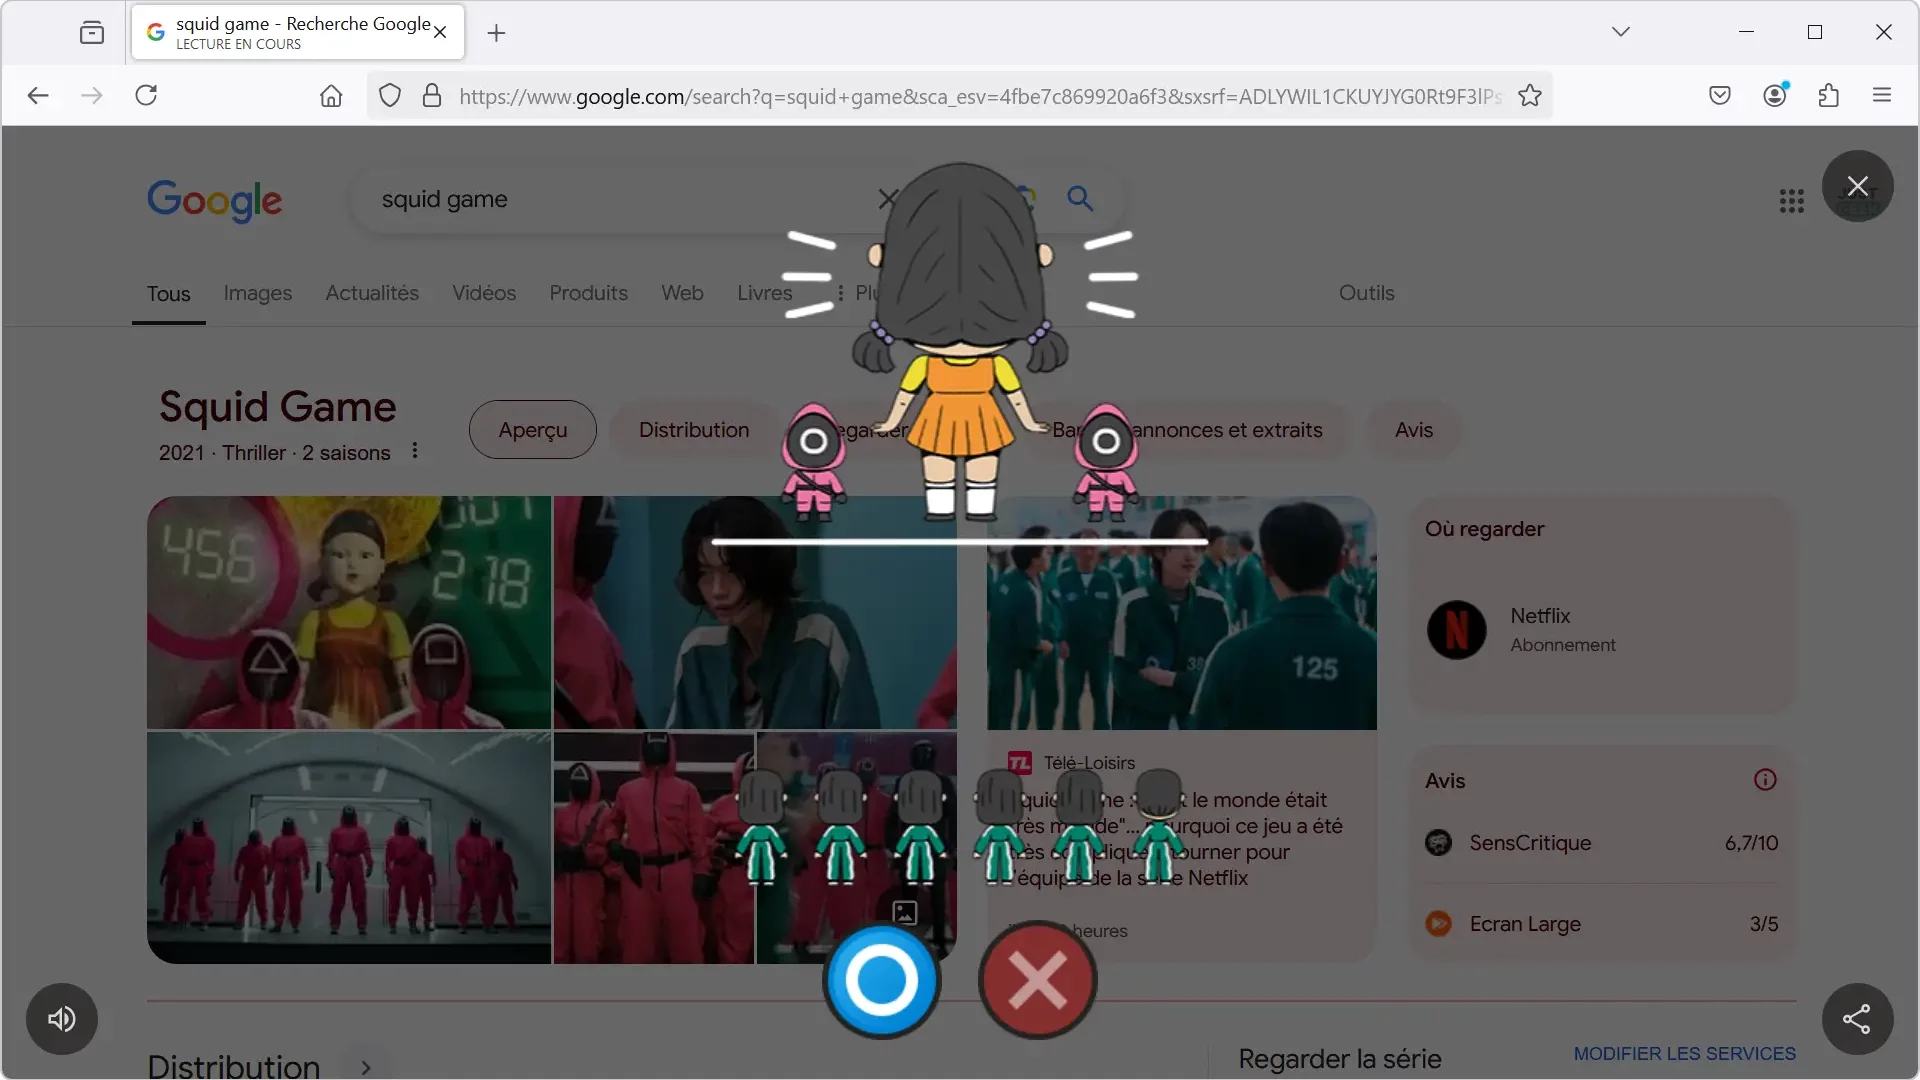Viewport: 1920px width, 1080px height.
Task: Click Où regarder heading
Action: click(x=1484, y=529)
